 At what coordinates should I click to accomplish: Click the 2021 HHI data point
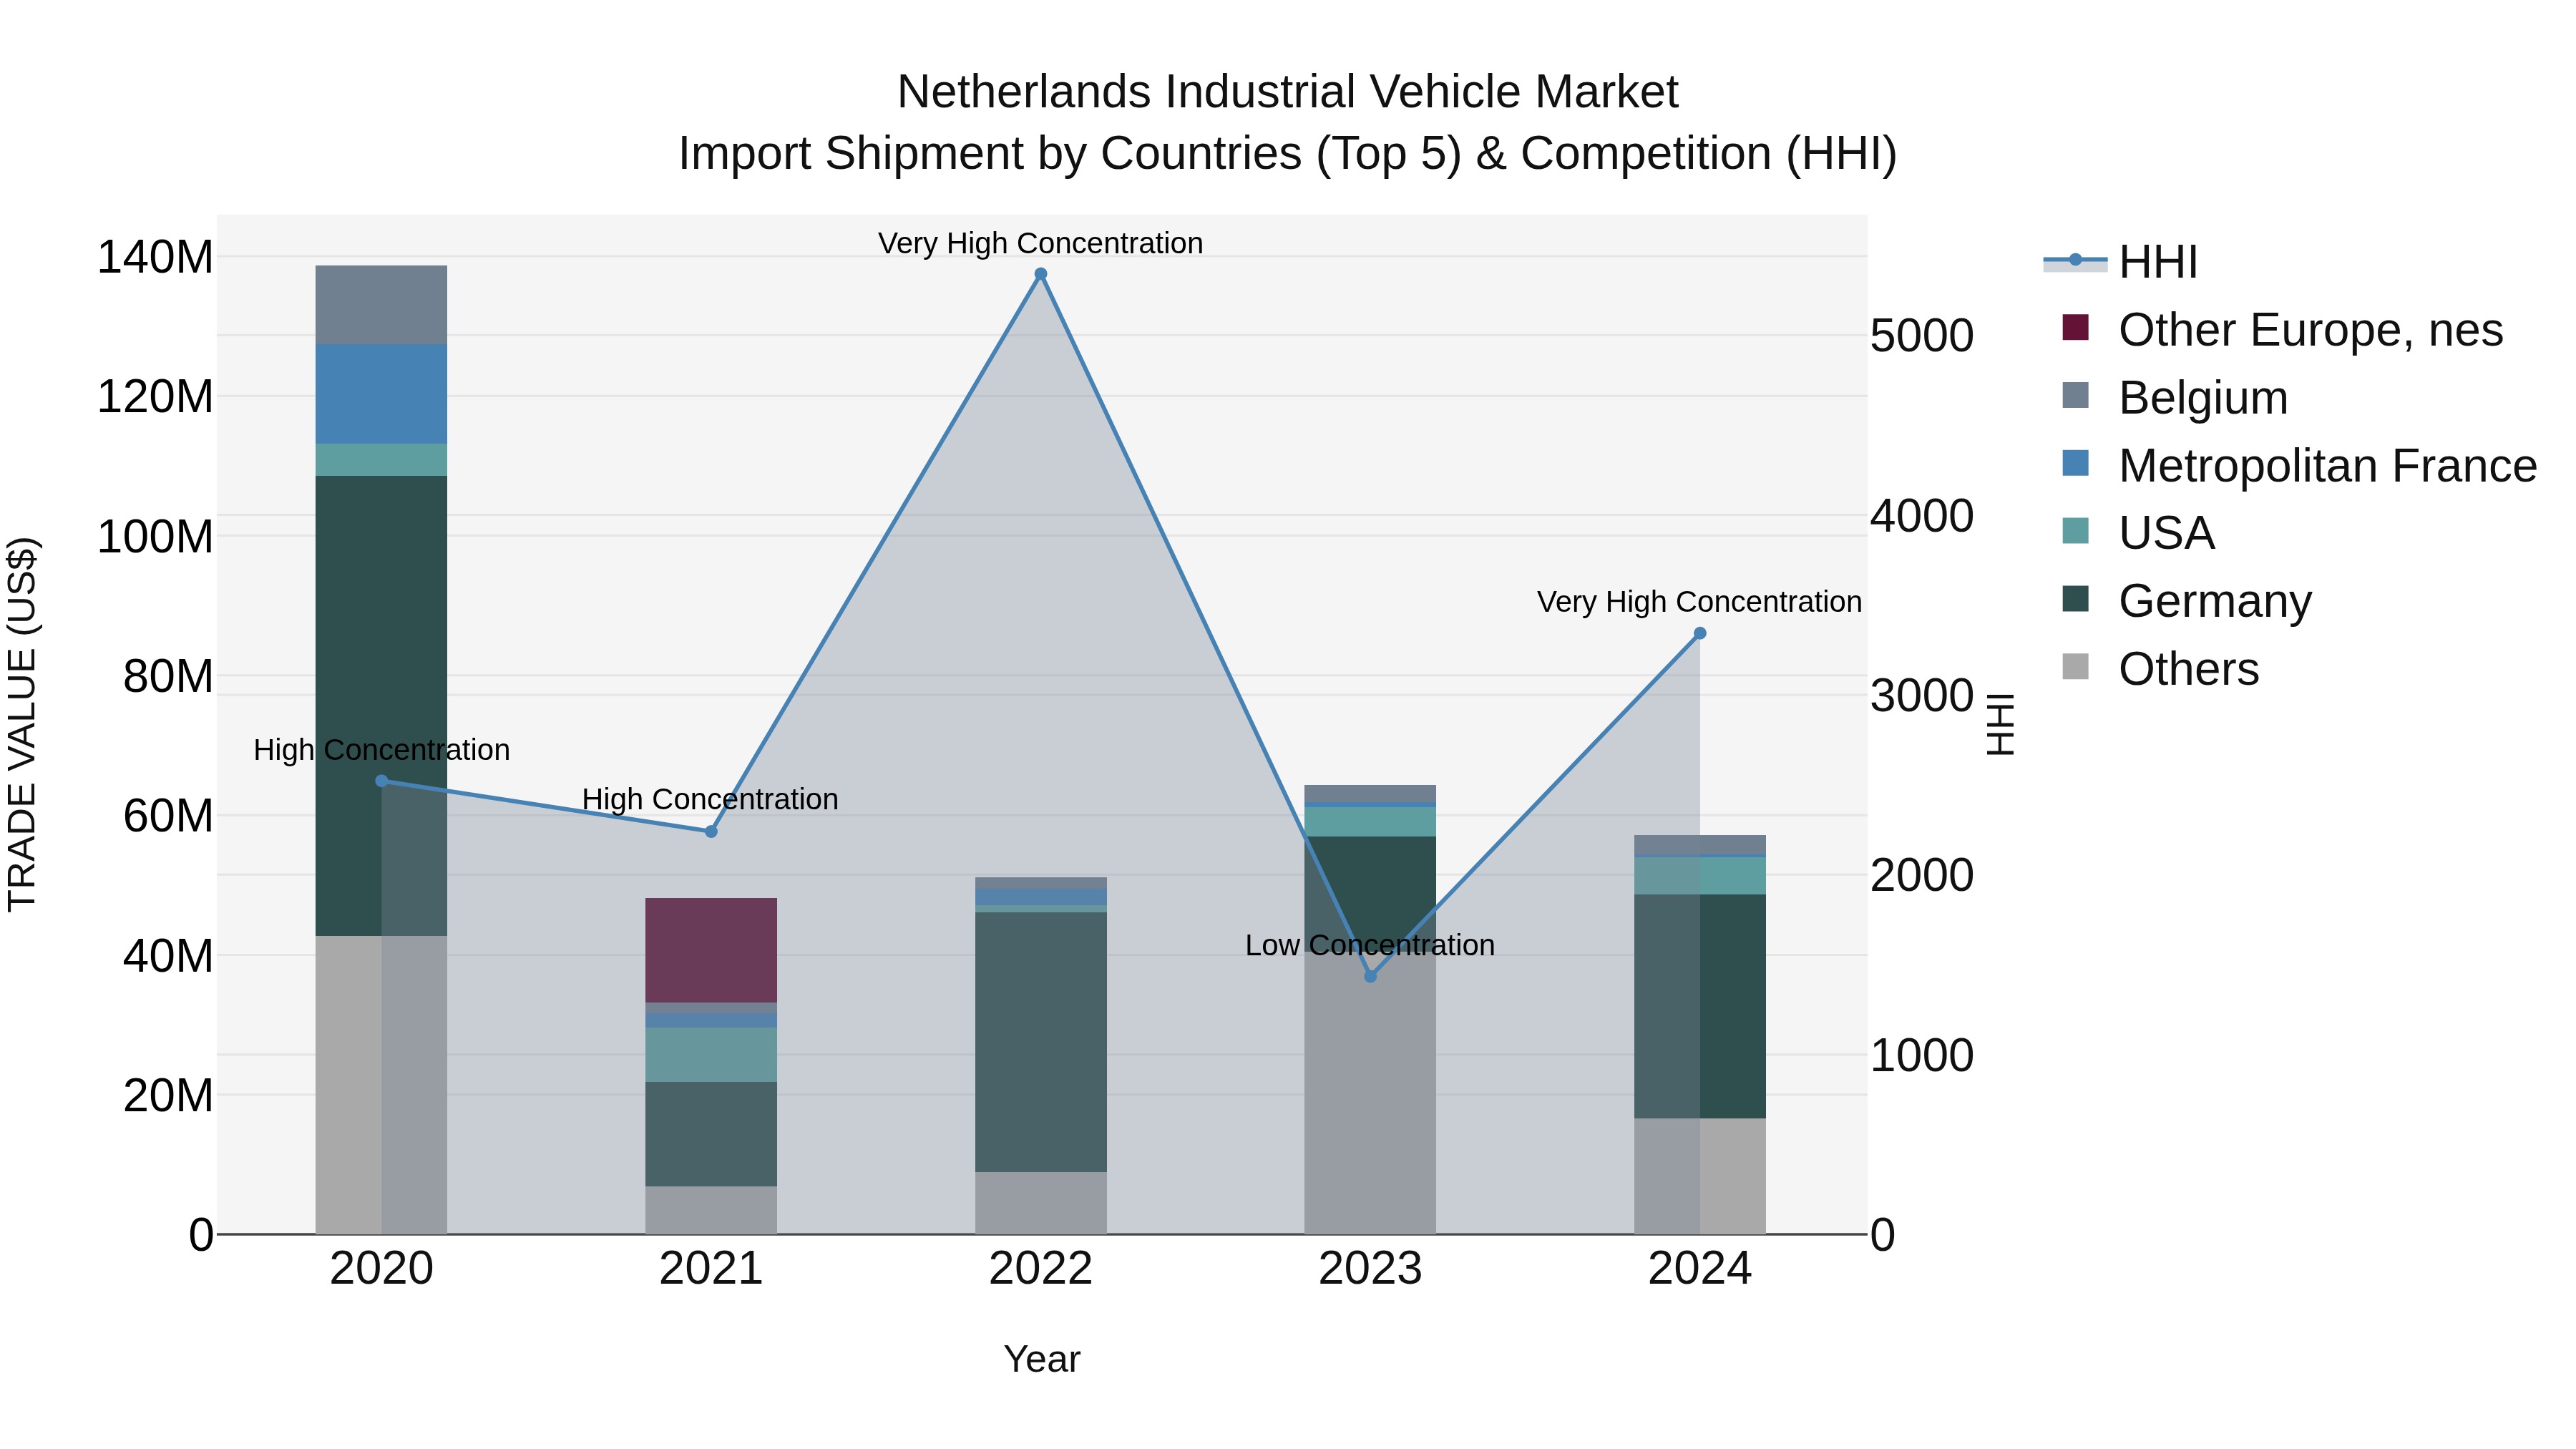coord(711,831)
